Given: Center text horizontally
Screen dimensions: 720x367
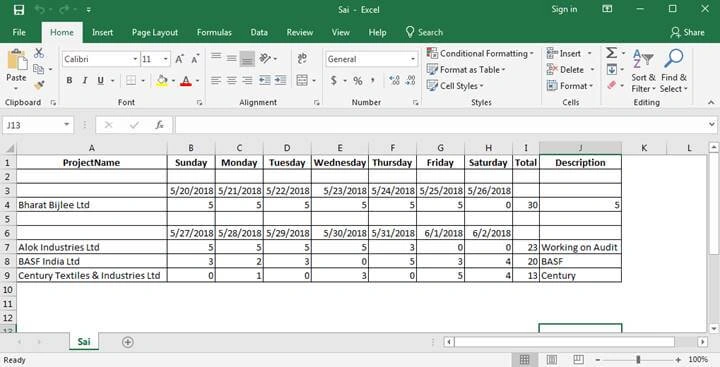Looking at the screenshot, I should tap(231, 80).
